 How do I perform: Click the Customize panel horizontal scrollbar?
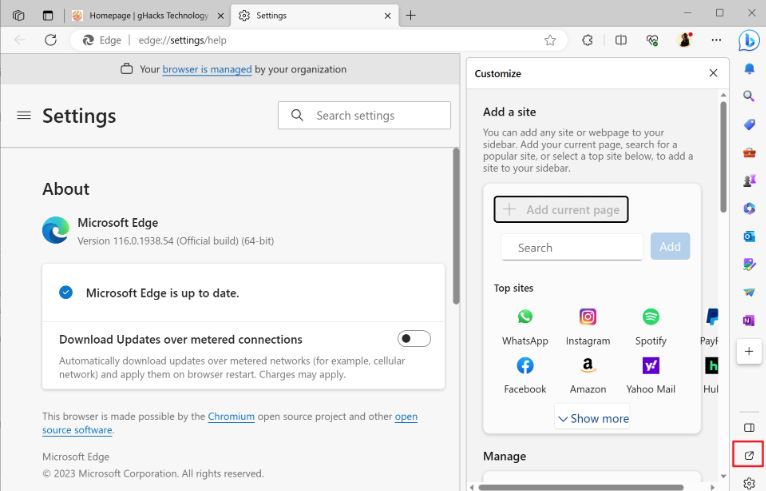tap(581, 487)
